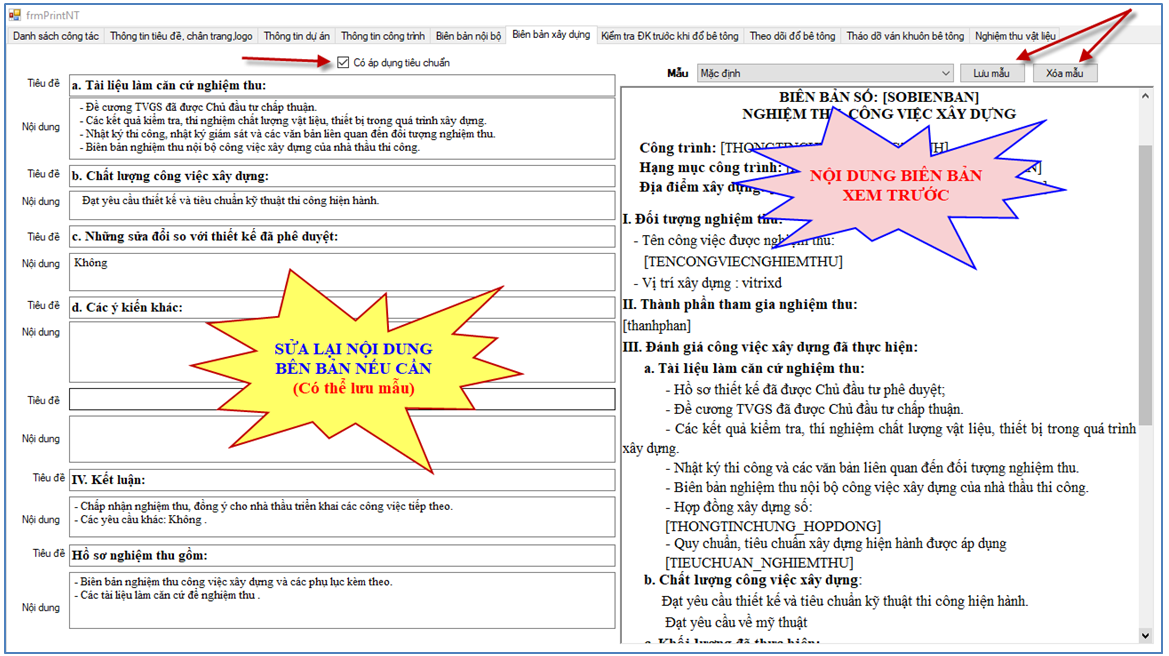Screen dimensions: 1169x656
Task: Switch to 'Danh sách công tác' tab
Action: coord(56,37)
